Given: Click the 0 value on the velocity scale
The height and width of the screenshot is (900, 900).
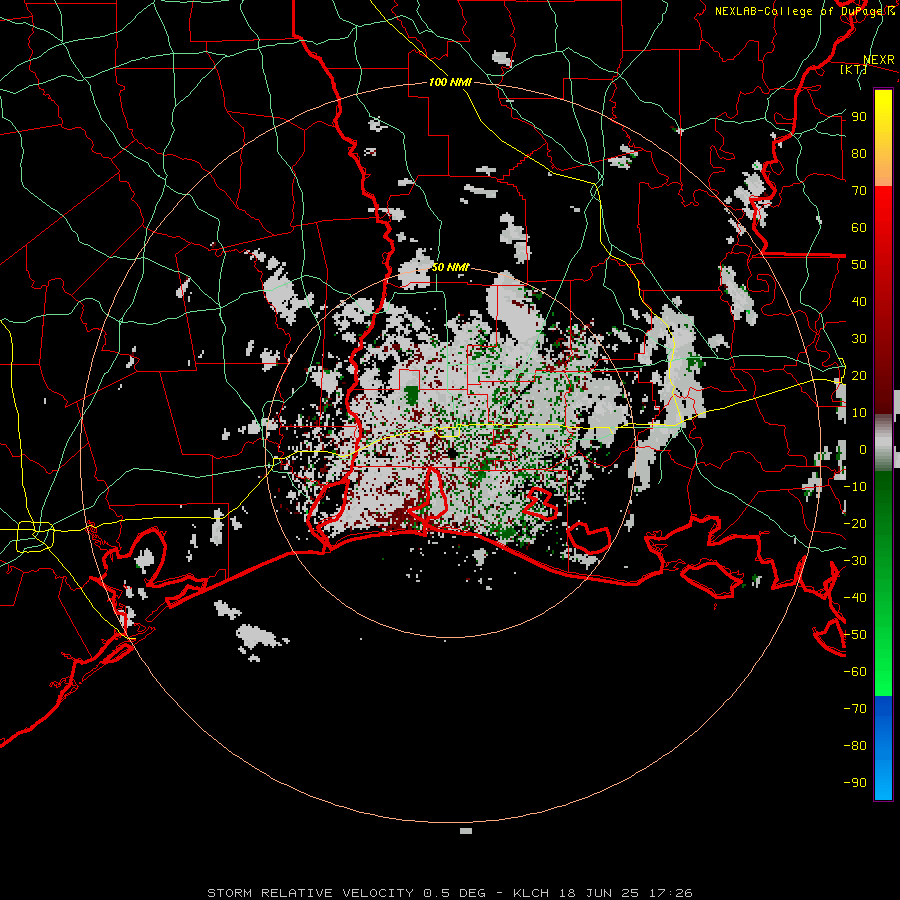Looking at the screenshot, I should click(863, 450).
